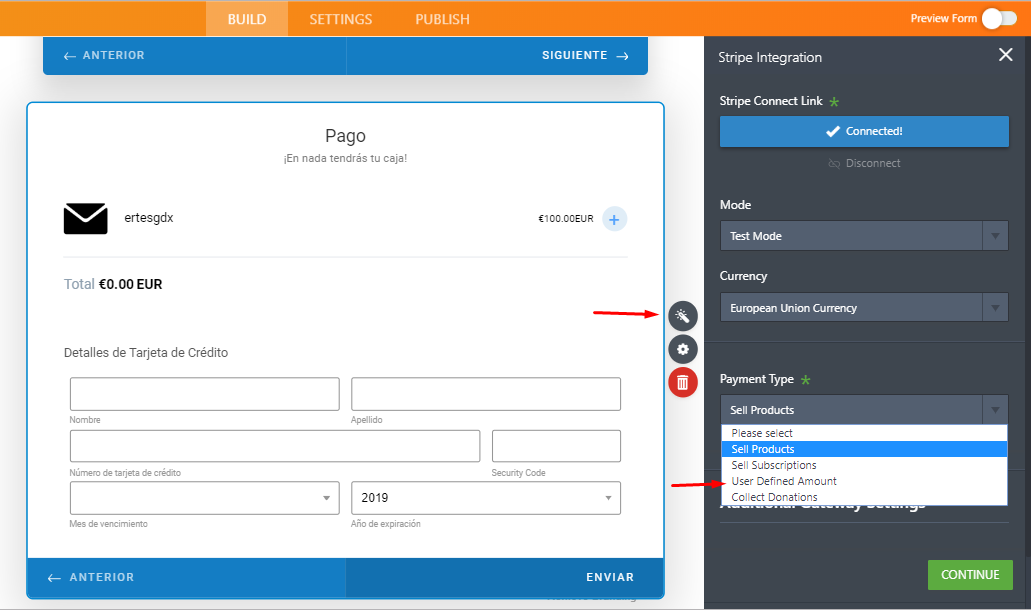
Task: Click the Security Code input field
Action: (556, 446)
